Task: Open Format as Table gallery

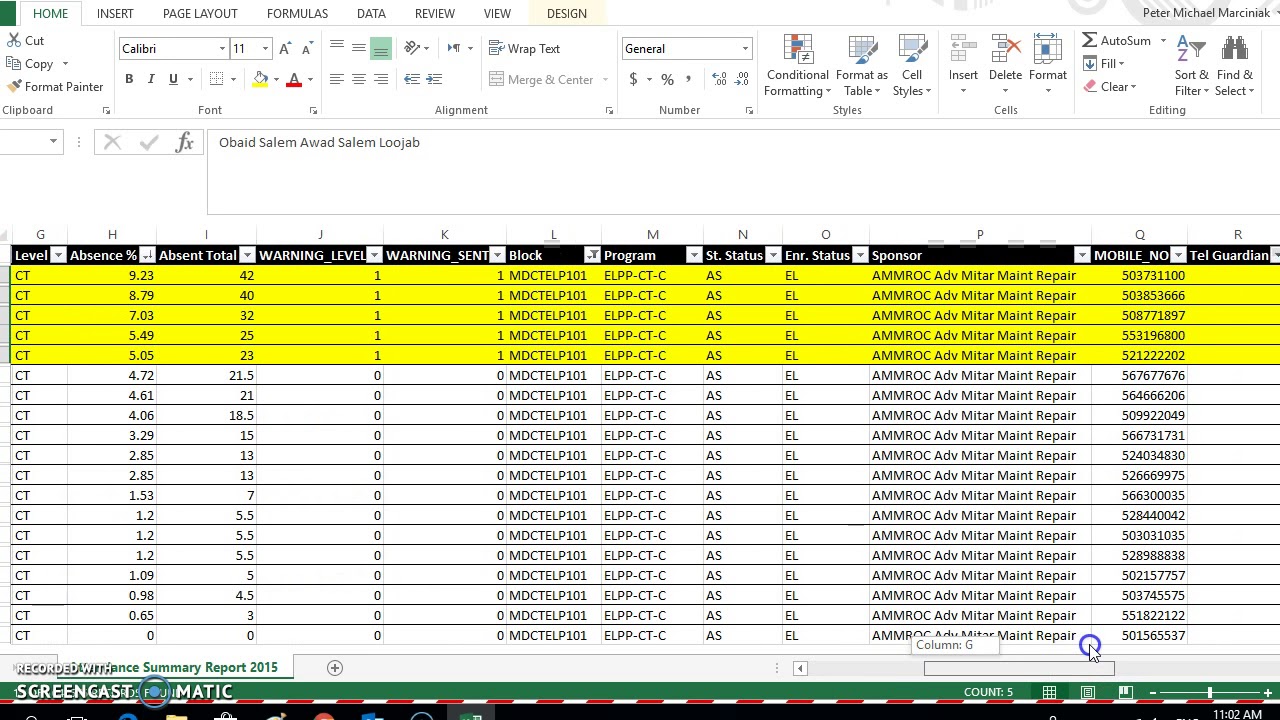Action: coord(861,66)
